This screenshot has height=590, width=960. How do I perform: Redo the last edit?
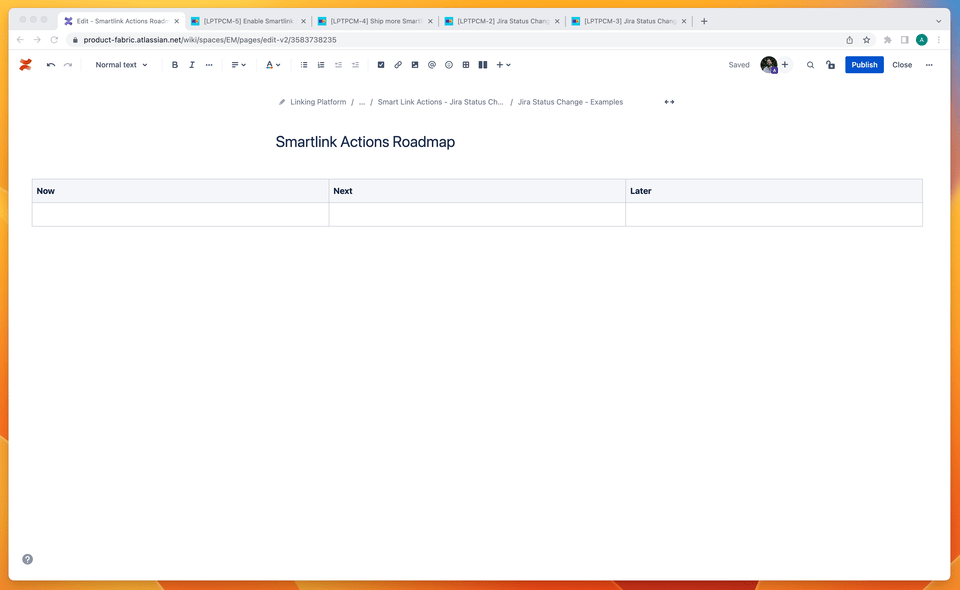pos(68,65)
